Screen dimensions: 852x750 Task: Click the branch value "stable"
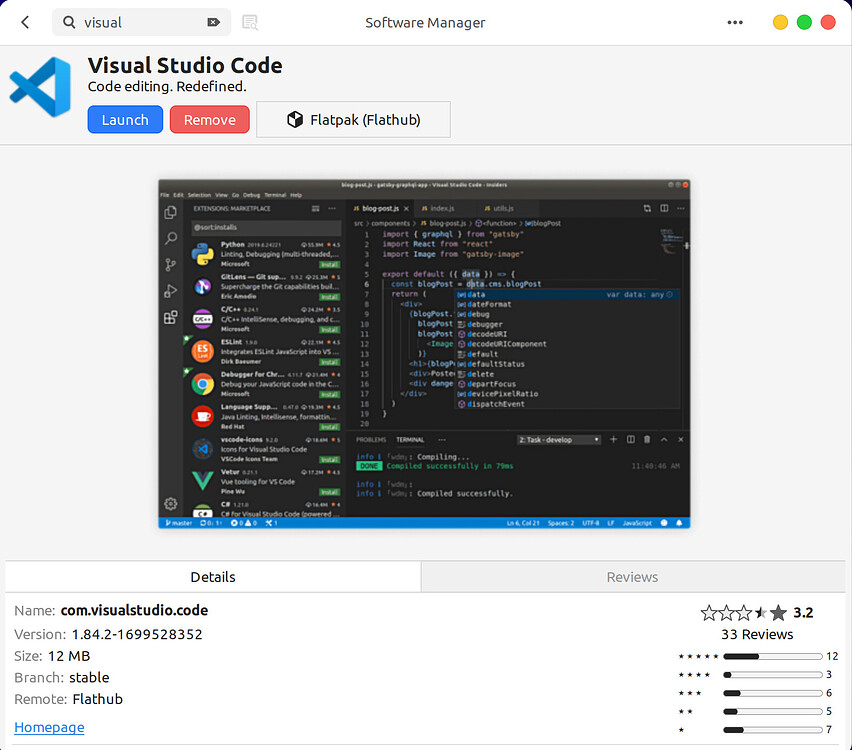pyautogui.click(x=89, y=678)
